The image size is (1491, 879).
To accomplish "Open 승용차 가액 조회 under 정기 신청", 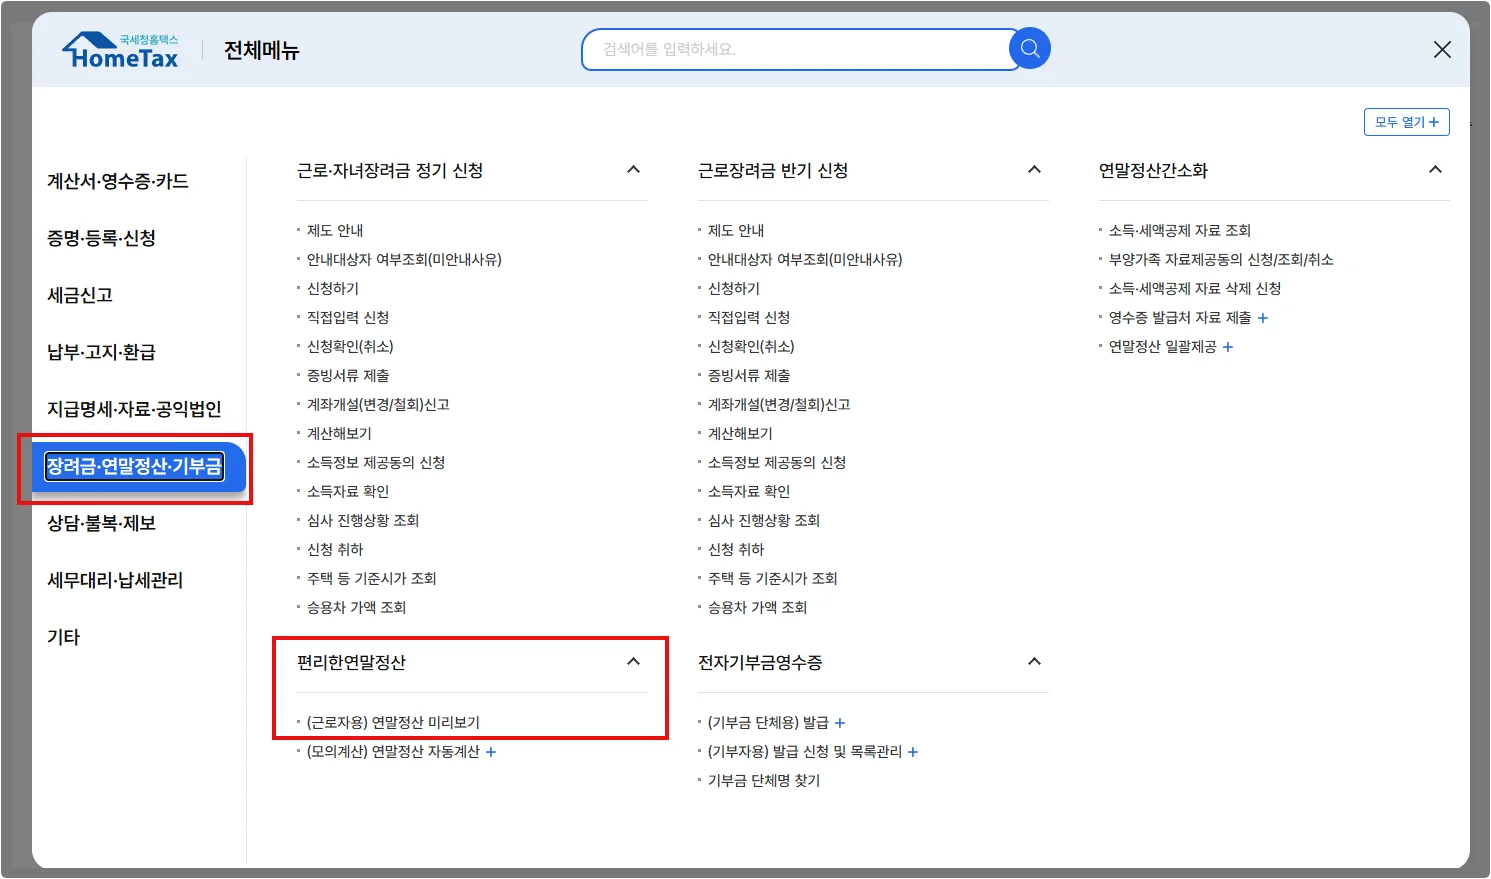I will [356, 608].
